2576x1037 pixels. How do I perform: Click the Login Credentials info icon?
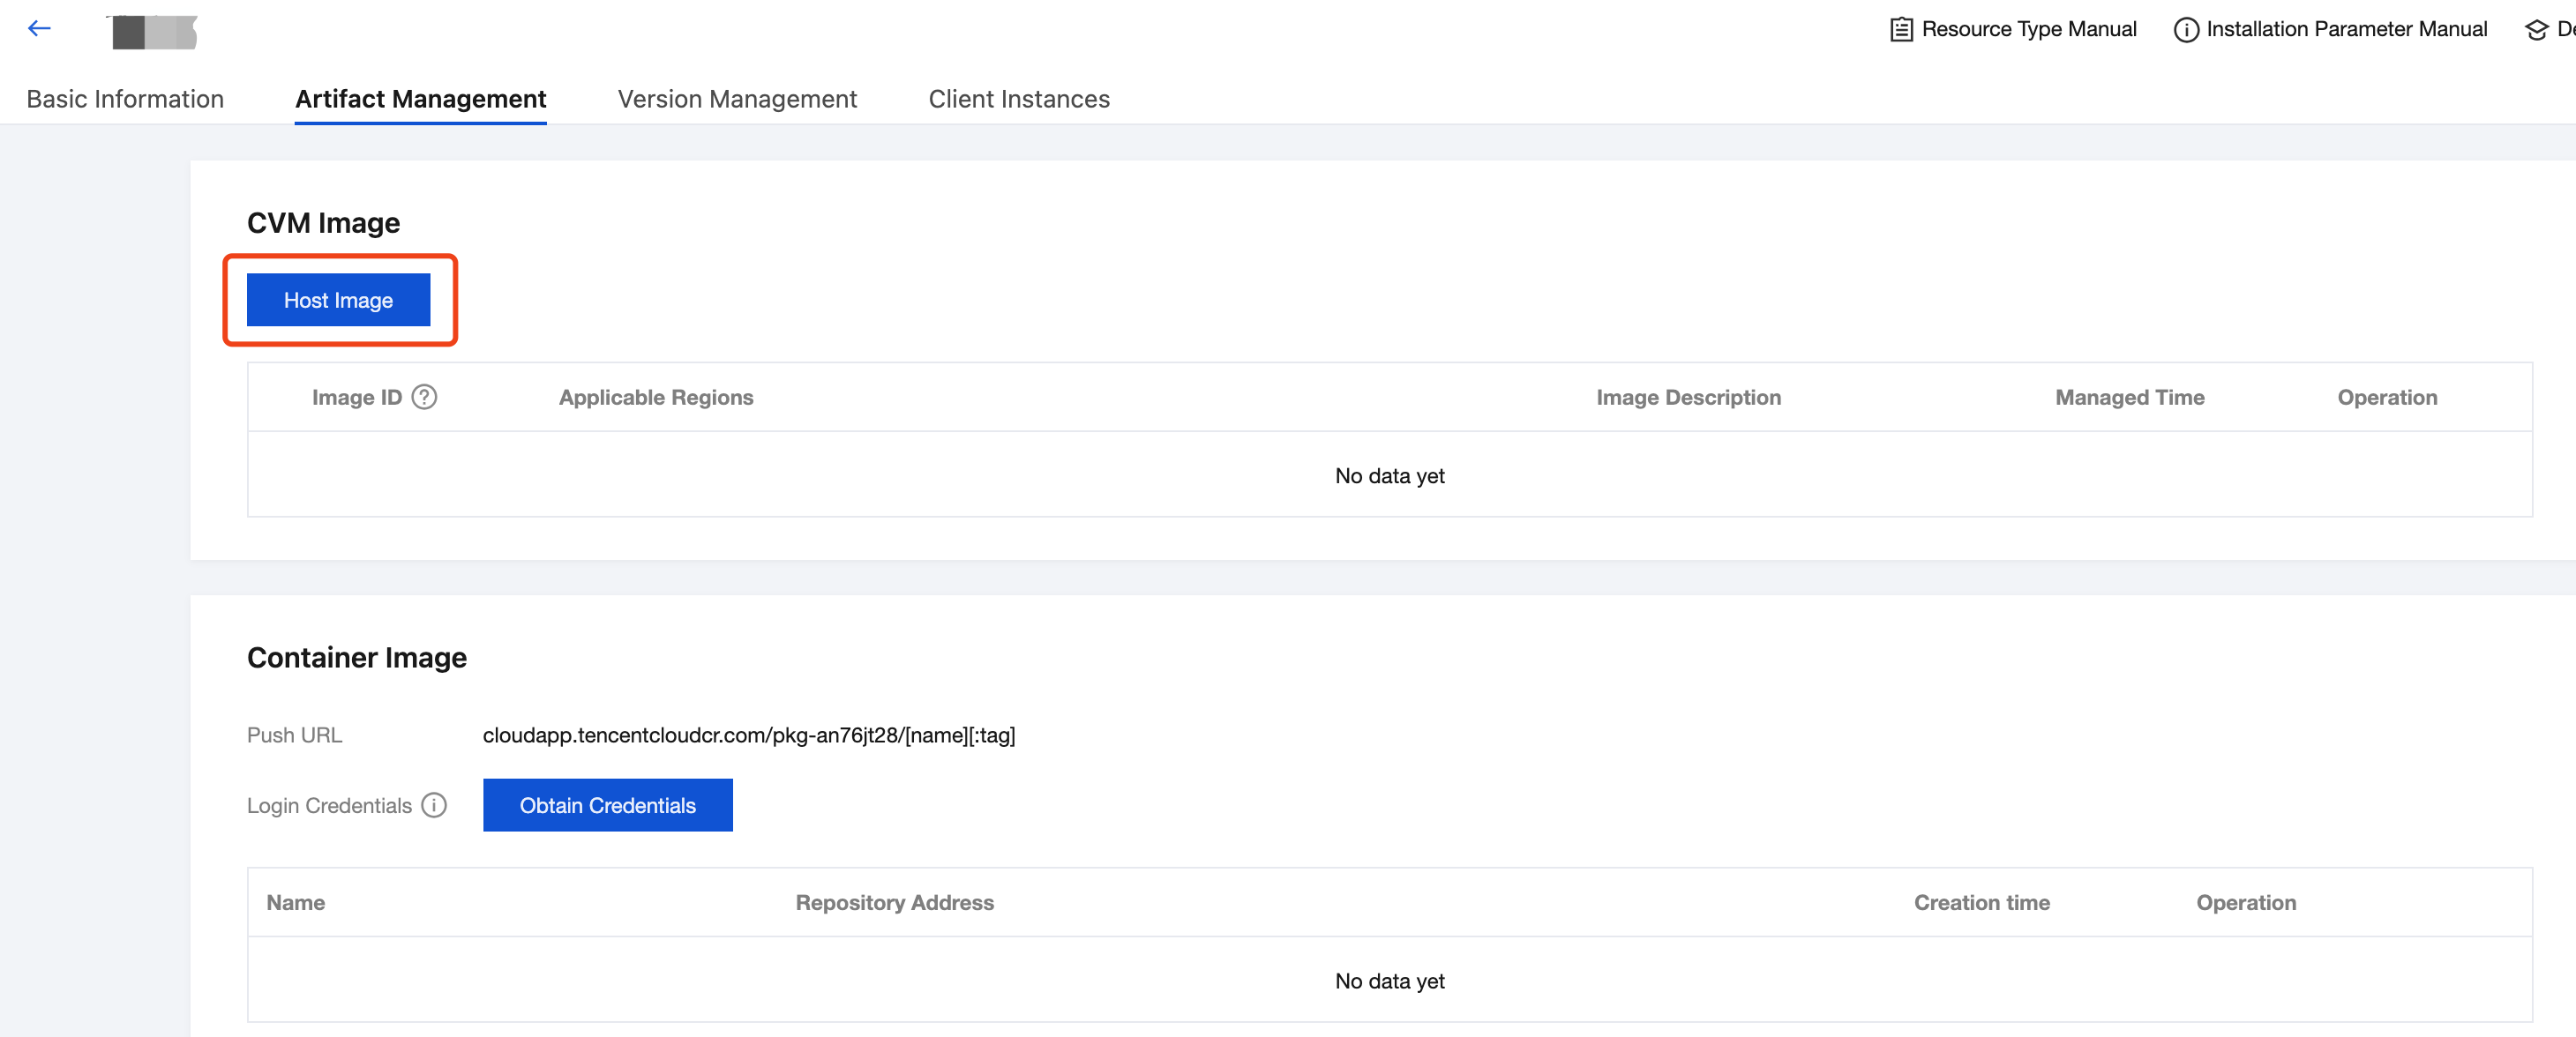coord(434,805)
